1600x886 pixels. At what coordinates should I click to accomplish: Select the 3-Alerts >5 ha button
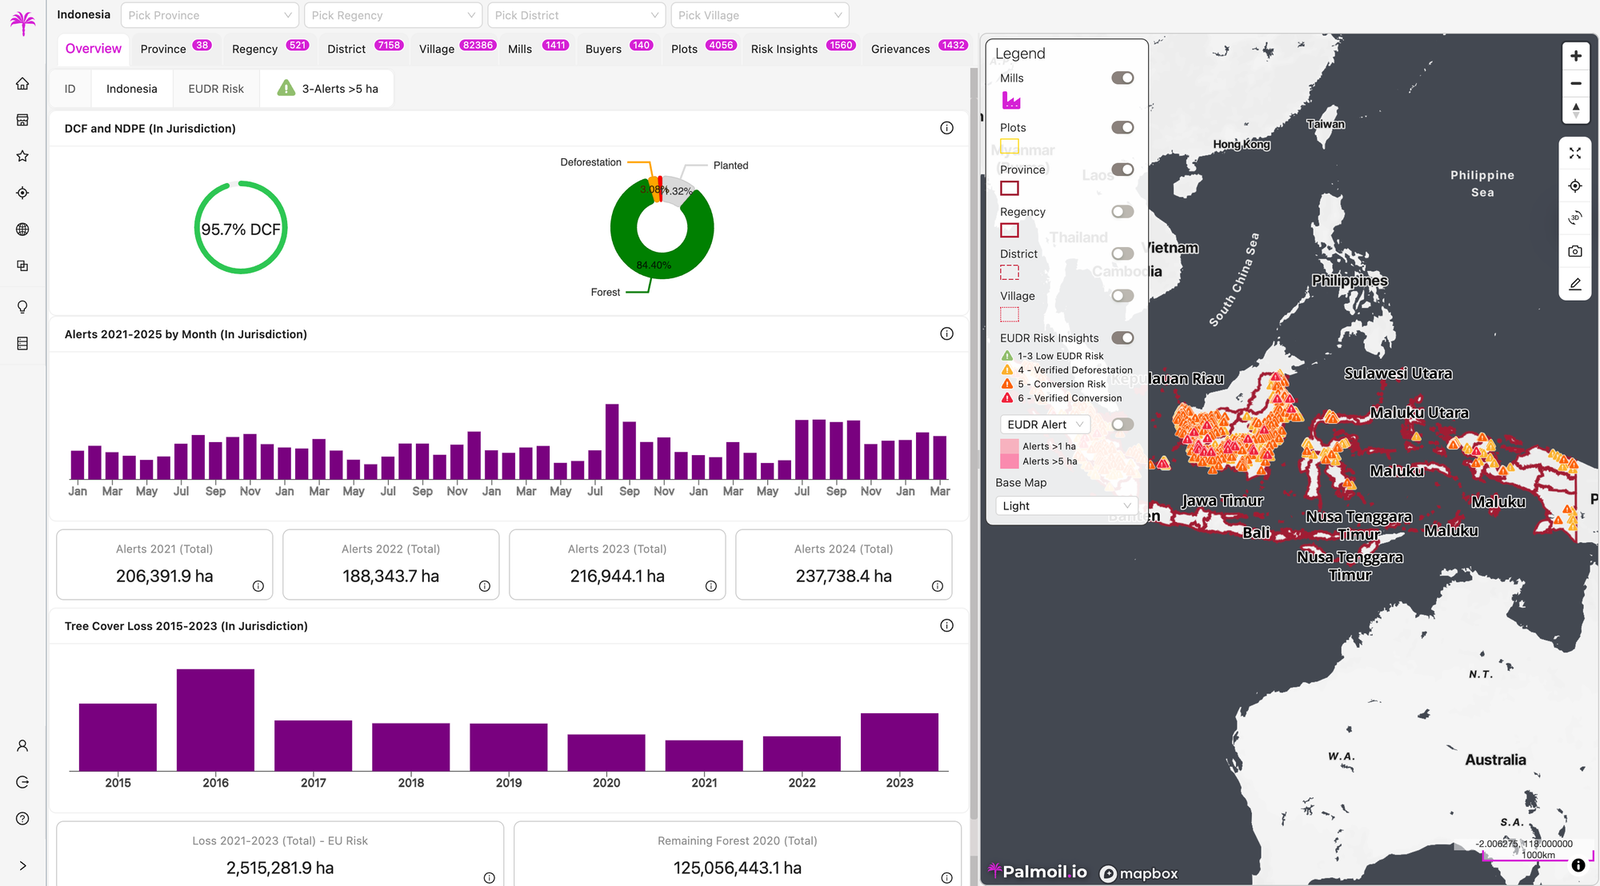pyautogui.click(x=327, y=89)
